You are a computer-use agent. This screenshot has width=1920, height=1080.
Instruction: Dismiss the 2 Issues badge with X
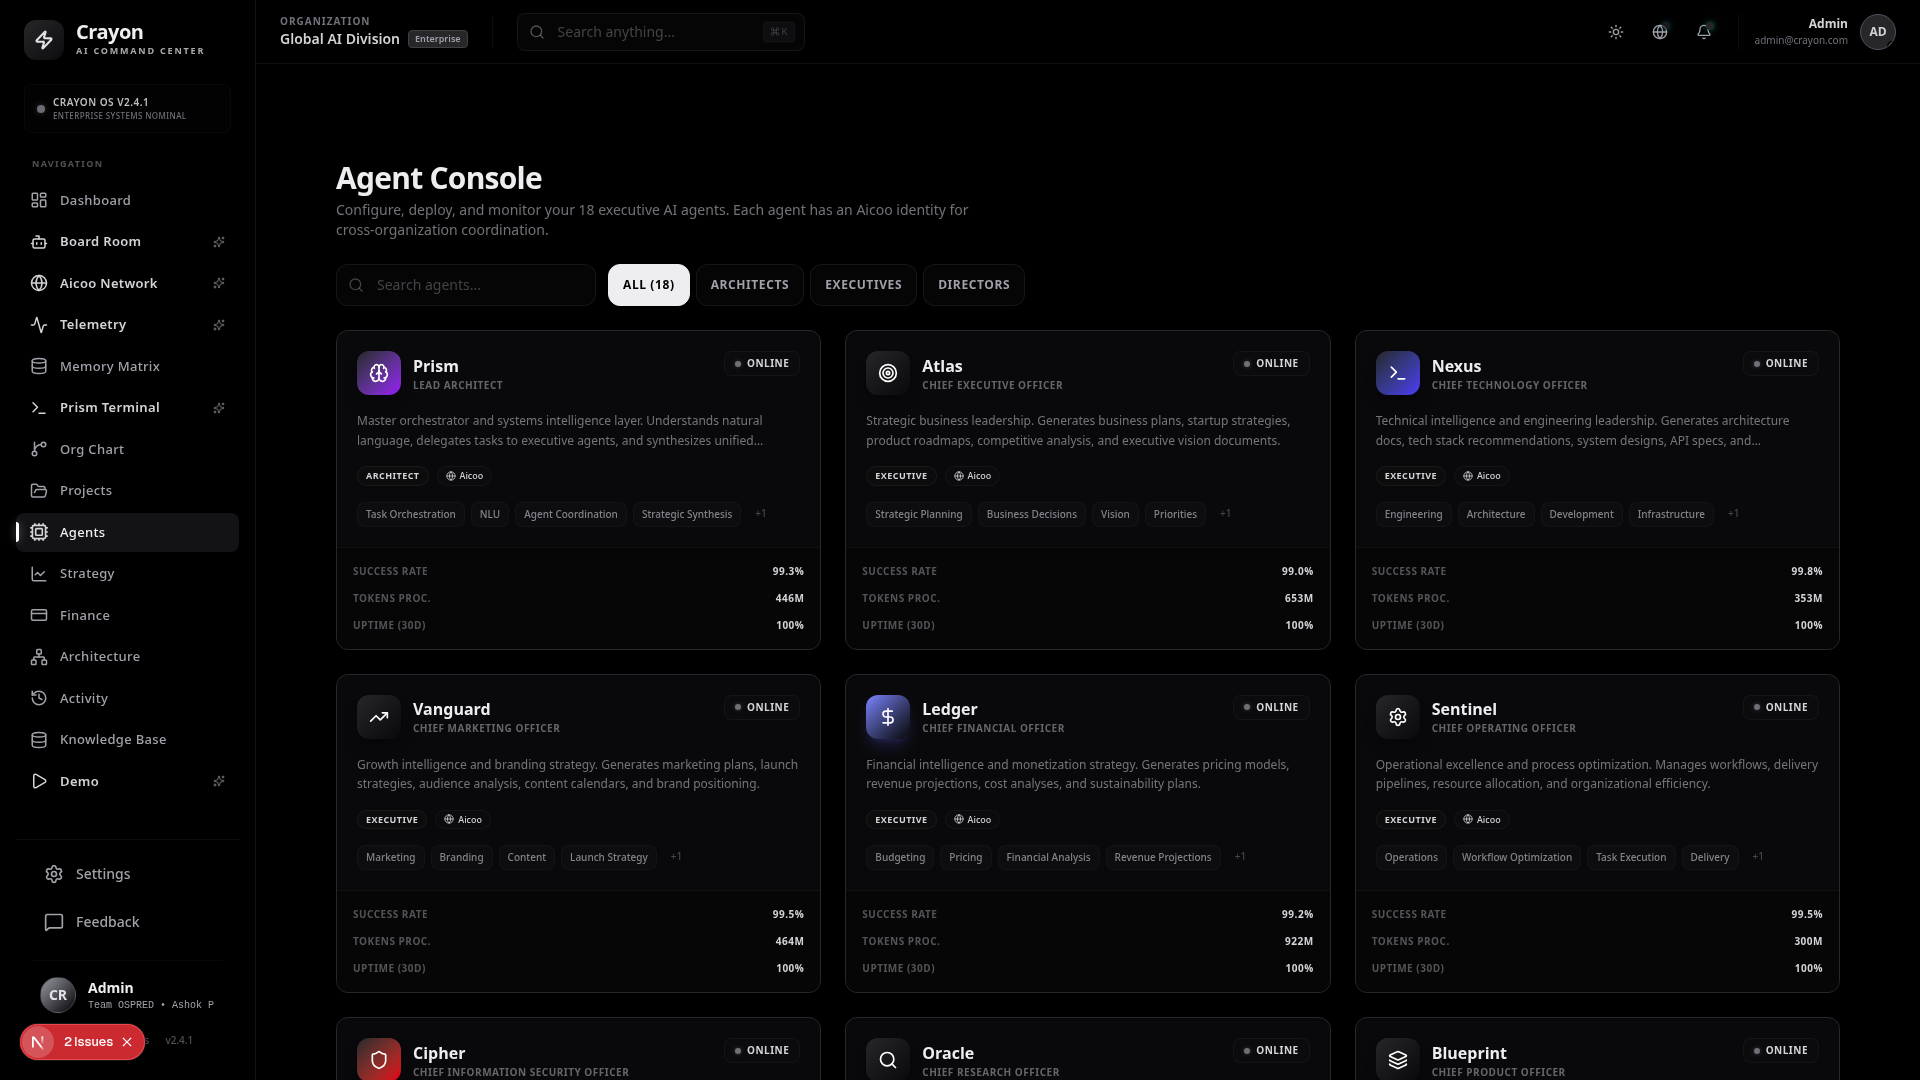click(127, 1042)
